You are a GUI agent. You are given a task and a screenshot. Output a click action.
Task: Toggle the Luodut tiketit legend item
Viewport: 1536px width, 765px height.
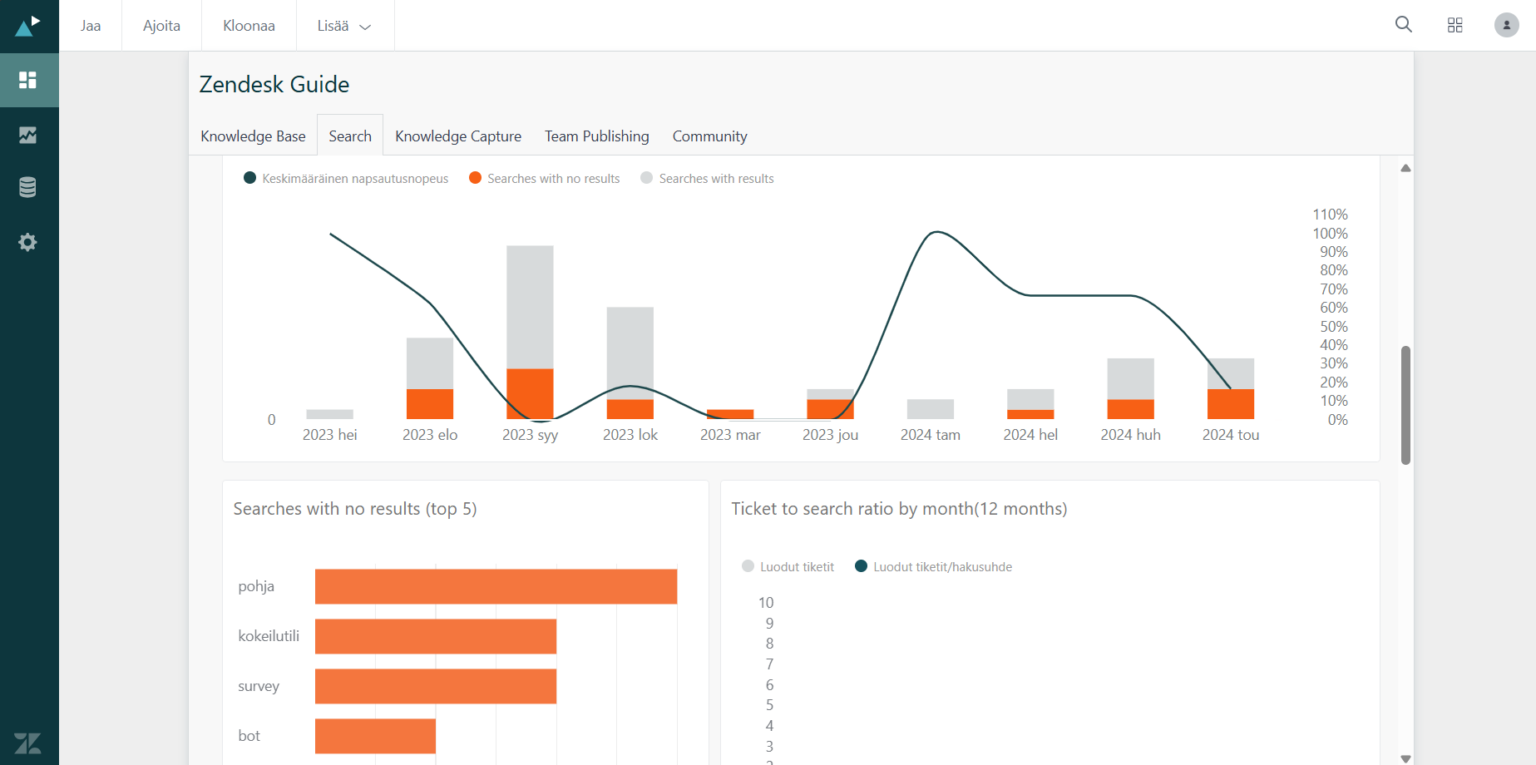[x=788, y=566]
